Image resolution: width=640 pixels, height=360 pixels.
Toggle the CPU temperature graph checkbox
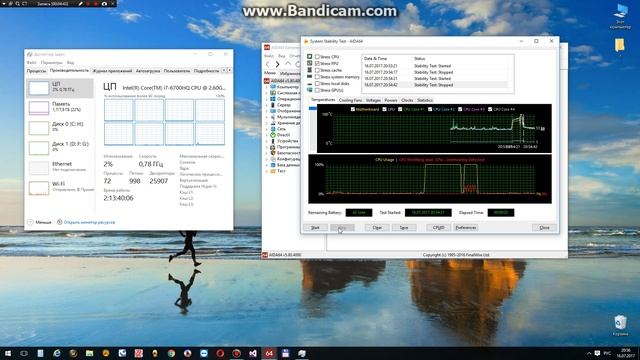pos(384,109)
